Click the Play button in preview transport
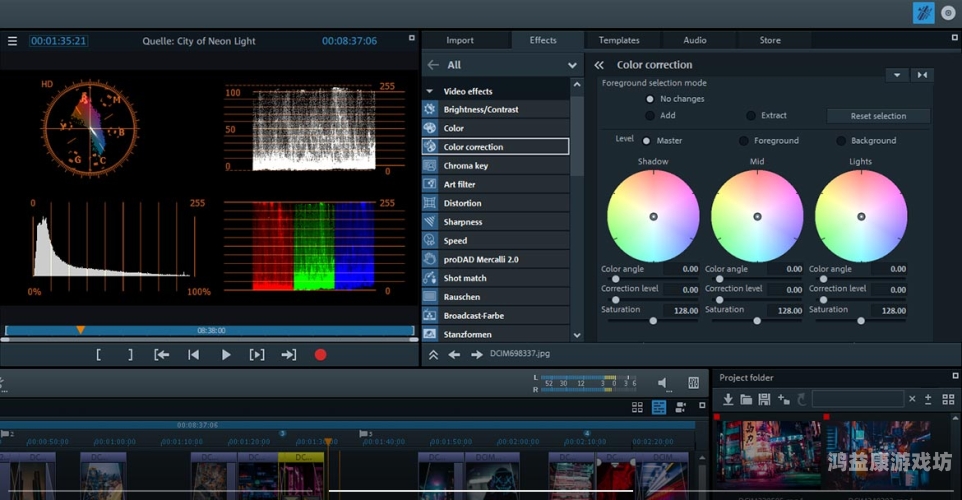962x500 pixels. pos(226,355)
